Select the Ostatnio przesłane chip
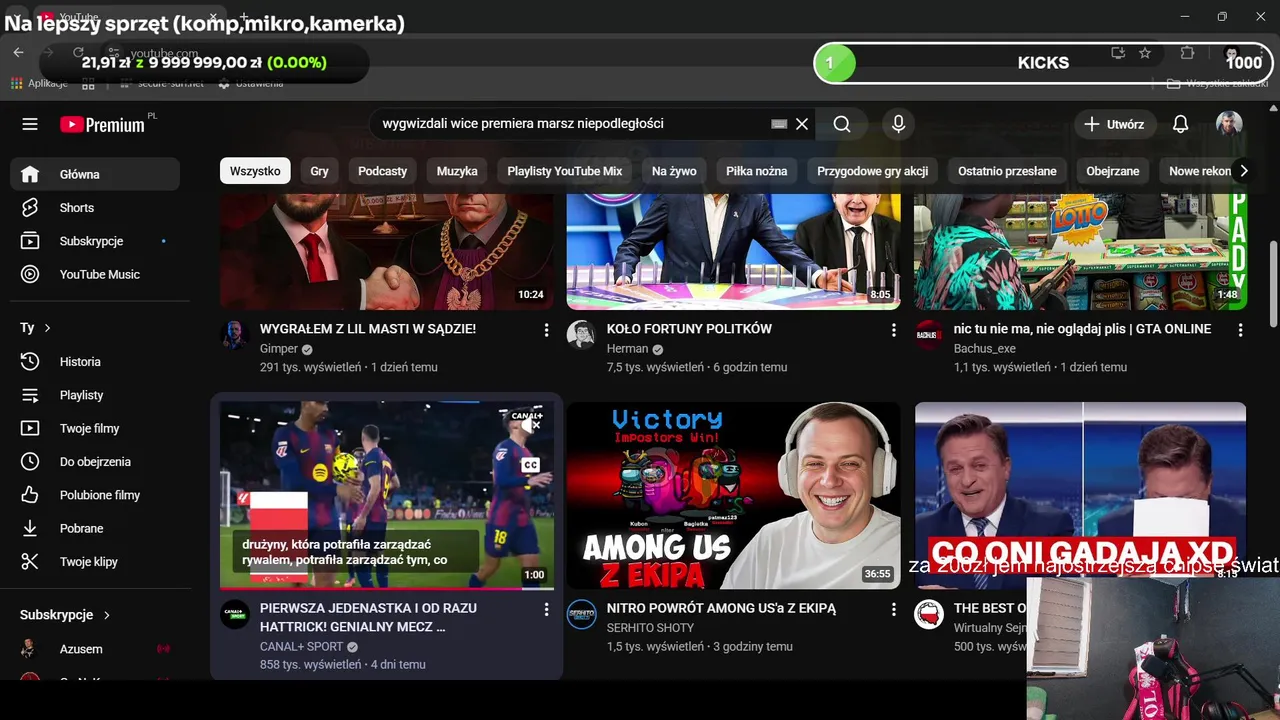 (x=1007, y=171)
